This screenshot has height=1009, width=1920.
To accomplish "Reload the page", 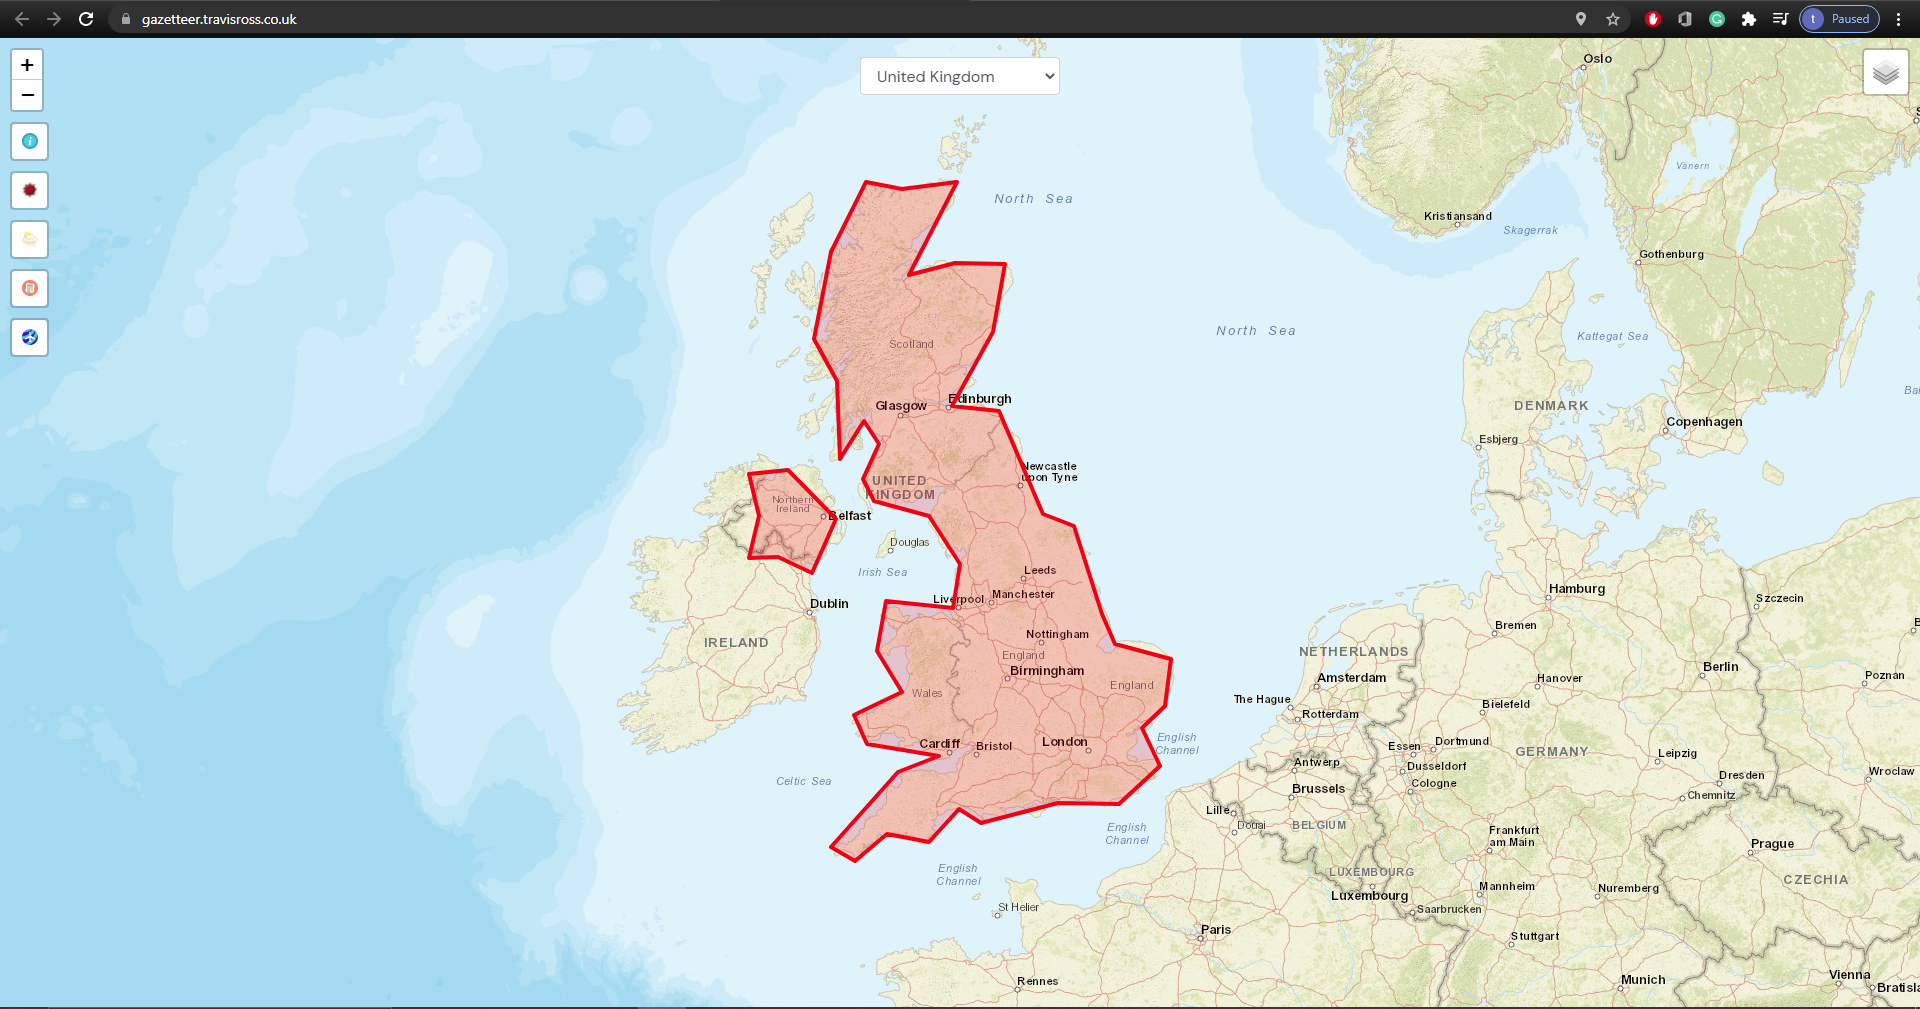I will [x=86, y=19].
